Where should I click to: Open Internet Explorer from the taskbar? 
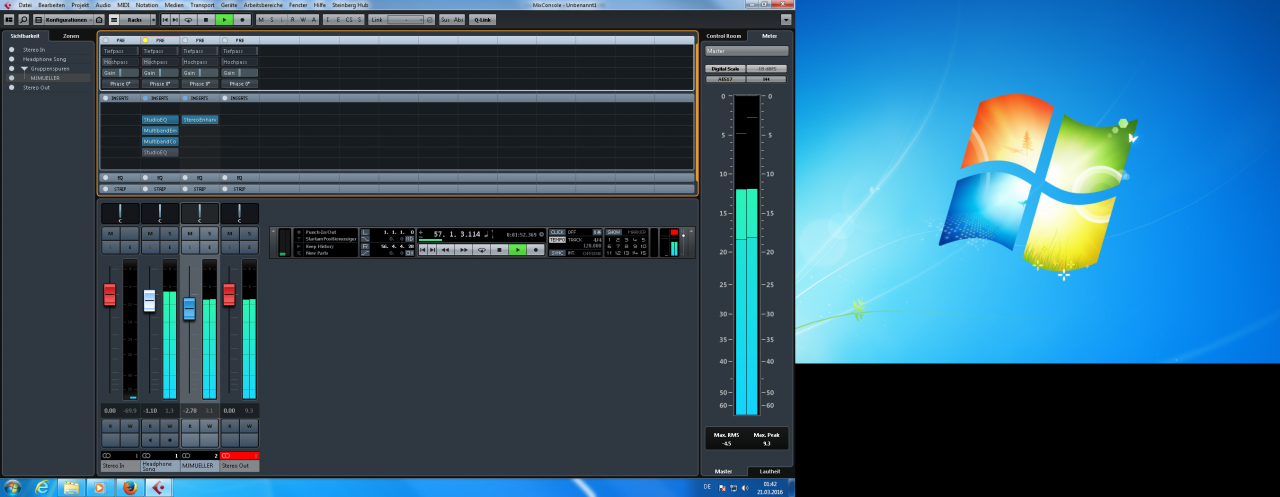tap(42, 487)
